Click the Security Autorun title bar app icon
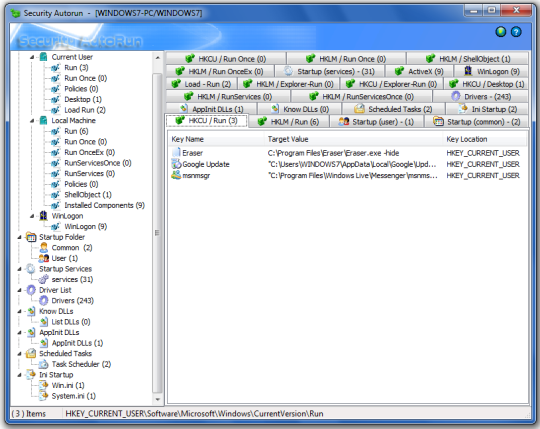This screenshot has height=429, width=540. point(15,13)
